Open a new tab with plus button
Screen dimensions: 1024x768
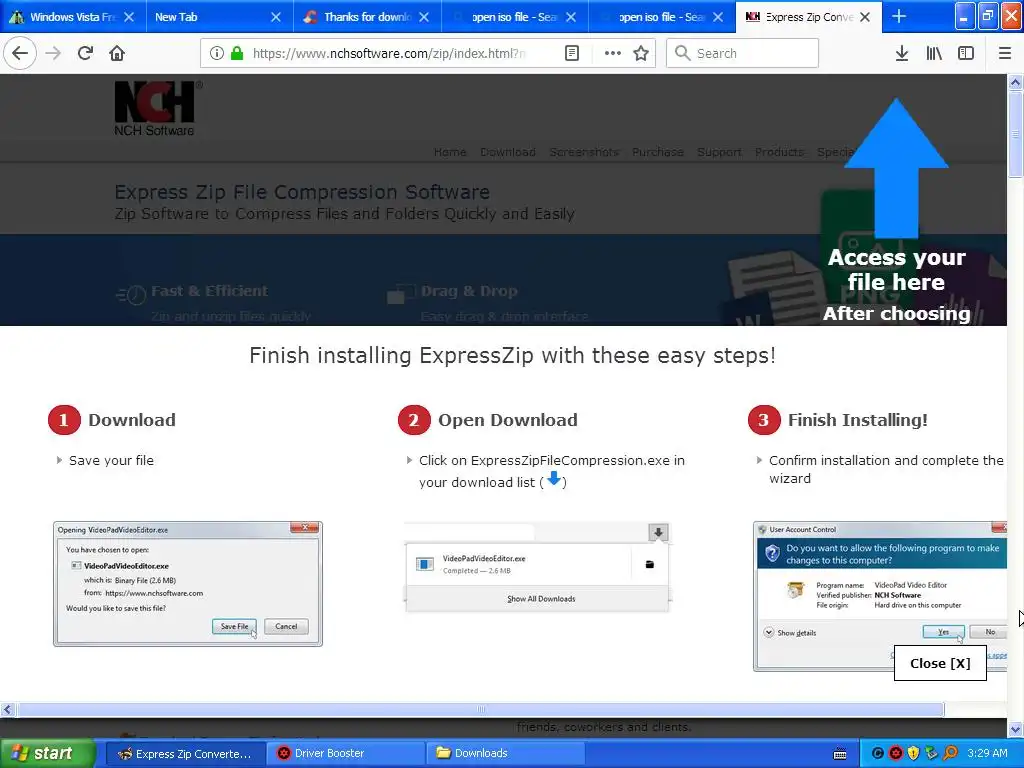coord(899,16)
